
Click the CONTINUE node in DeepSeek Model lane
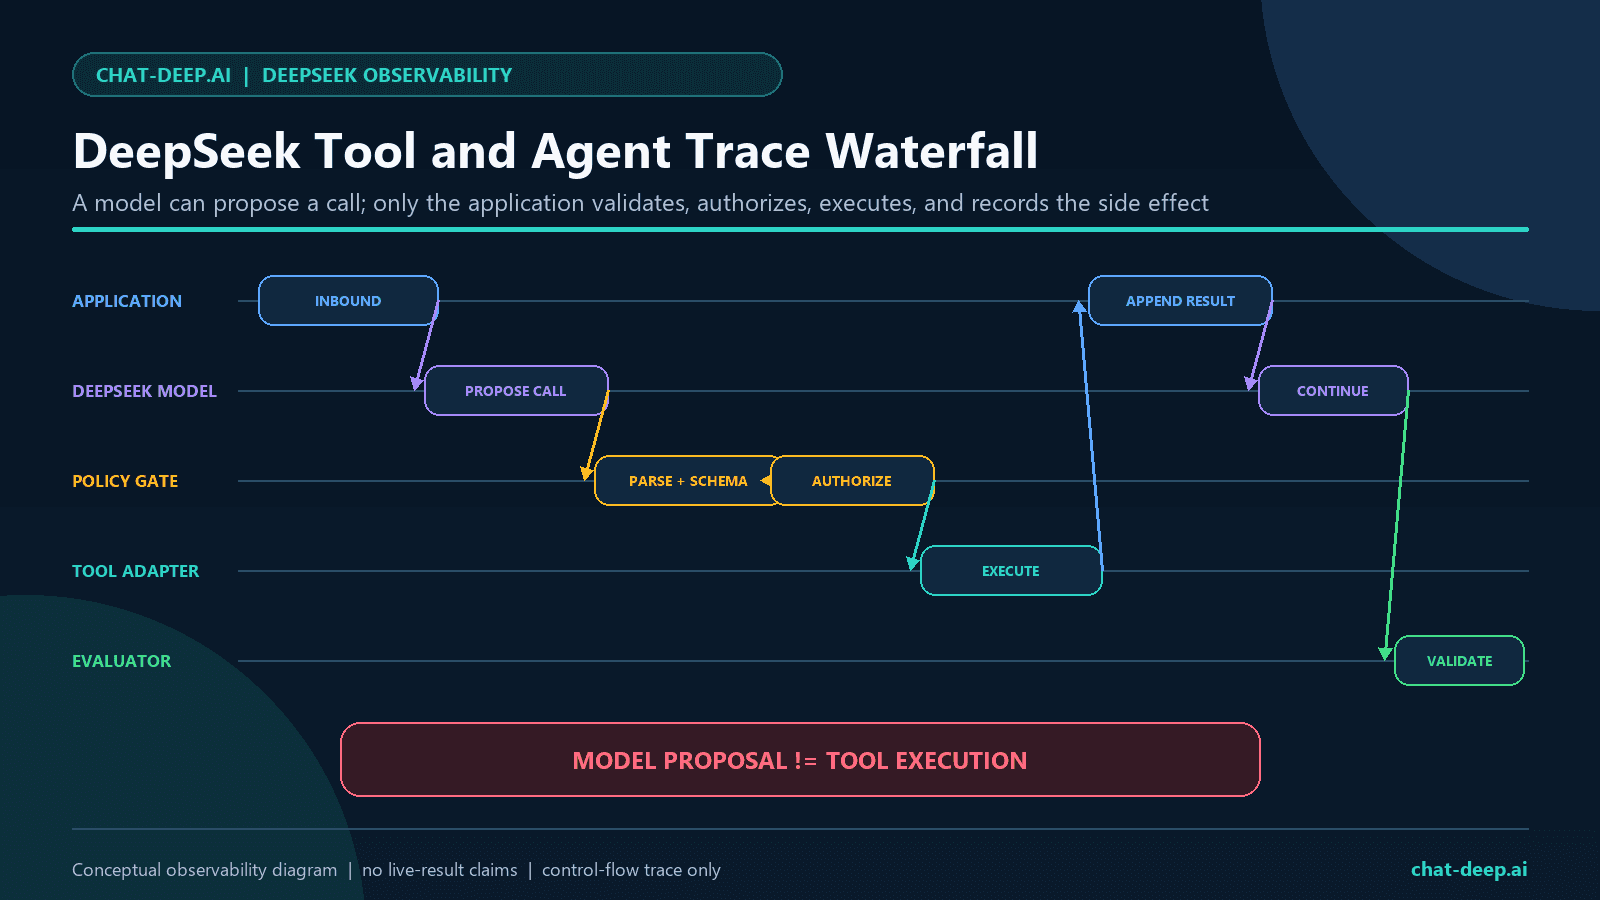(x=1333, y=391)
